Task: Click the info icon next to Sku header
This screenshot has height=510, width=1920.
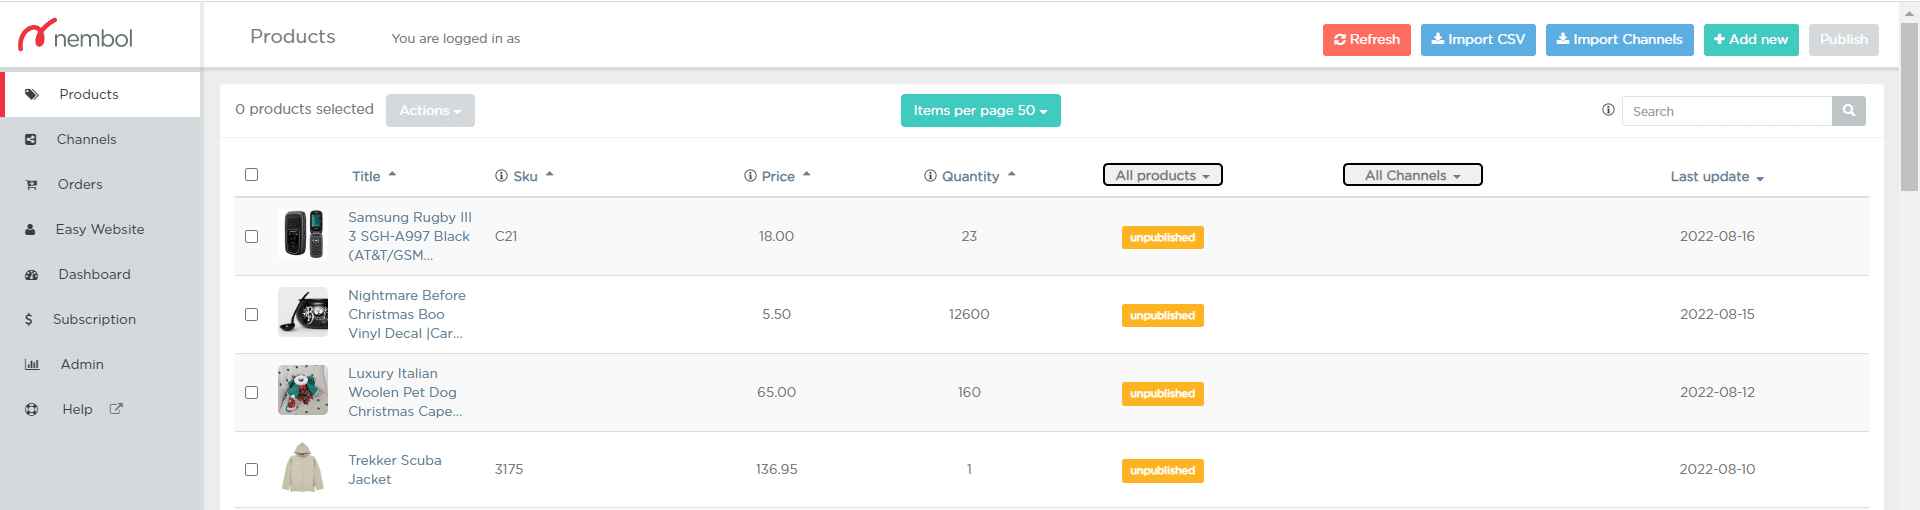Action: point(501,176)
